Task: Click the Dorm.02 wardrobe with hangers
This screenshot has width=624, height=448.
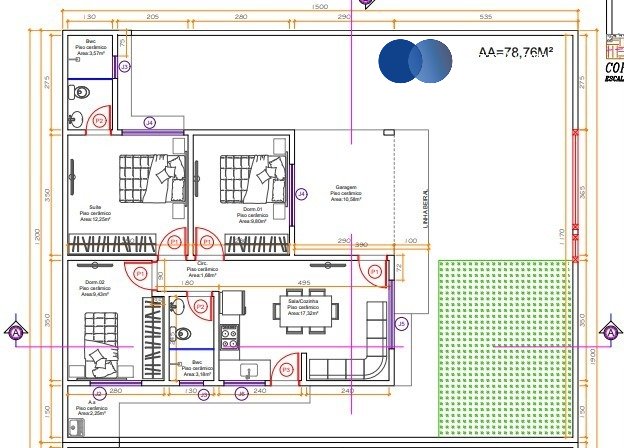Action: [153, 338]
